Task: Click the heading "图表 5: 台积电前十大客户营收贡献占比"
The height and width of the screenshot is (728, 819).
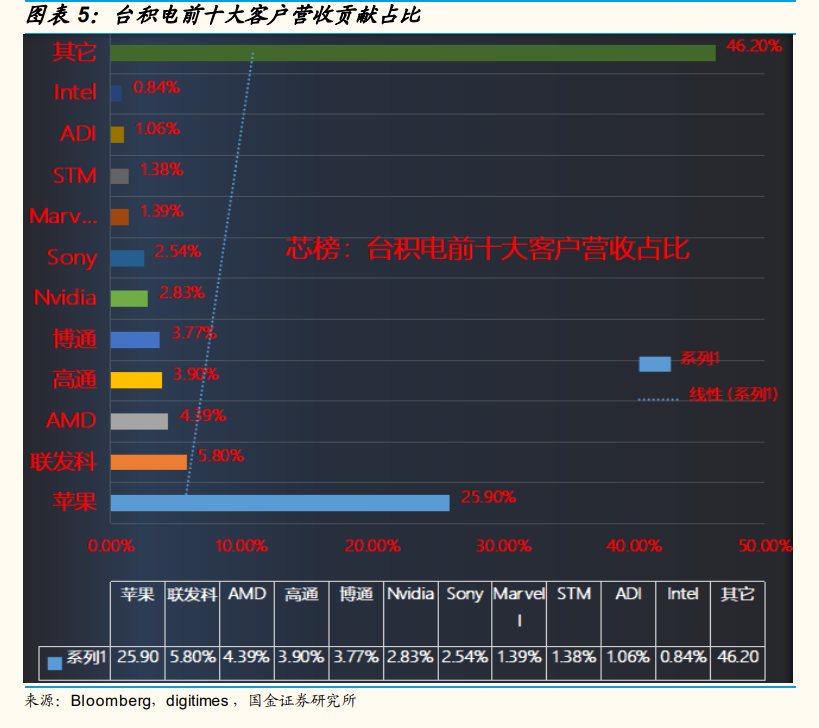Action: pyautogui.click(x=223, y=15)
